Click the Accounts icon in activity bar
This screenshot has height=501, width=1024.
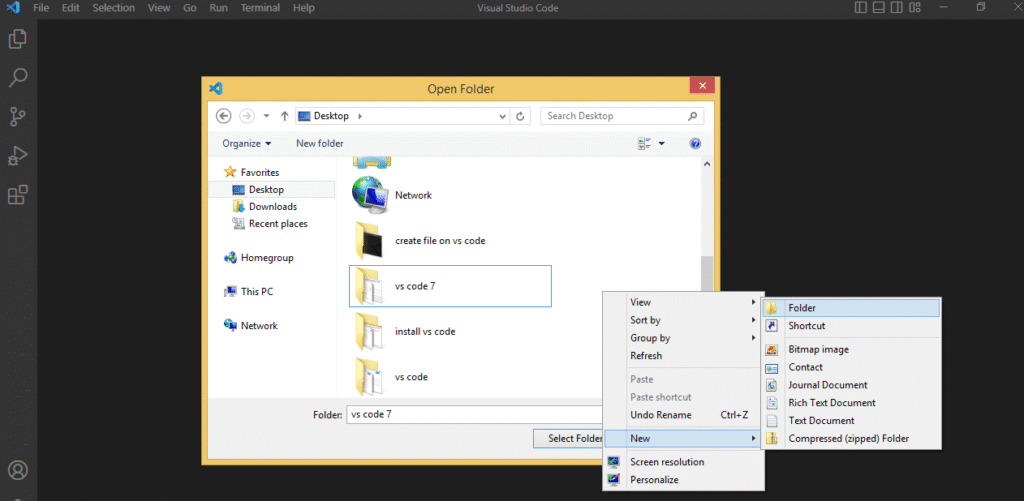tap(18, 470)
